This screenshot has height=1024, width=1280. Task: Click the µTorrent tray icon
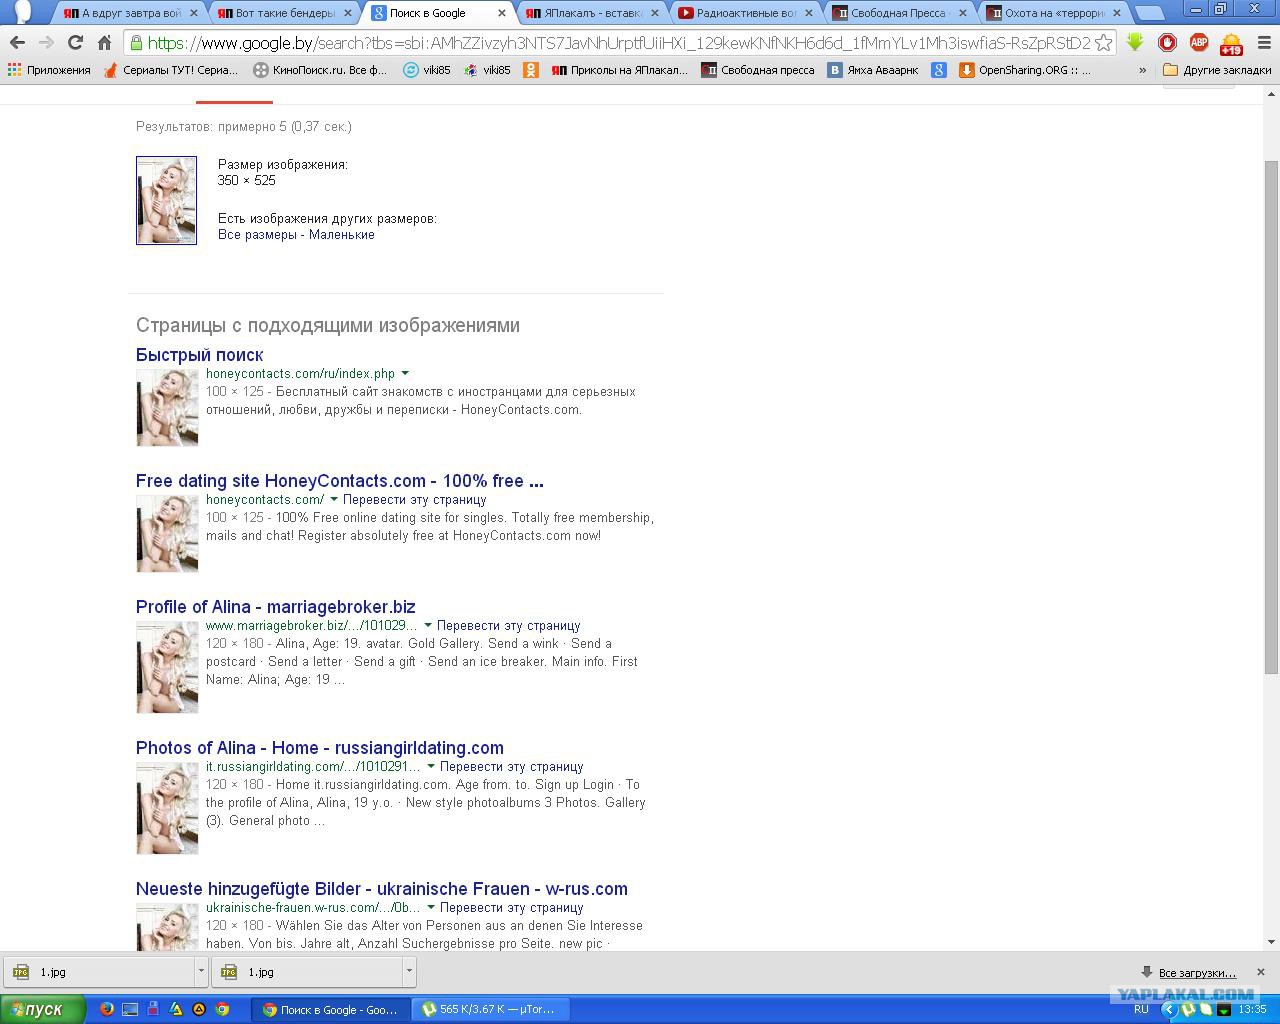1189,1009
